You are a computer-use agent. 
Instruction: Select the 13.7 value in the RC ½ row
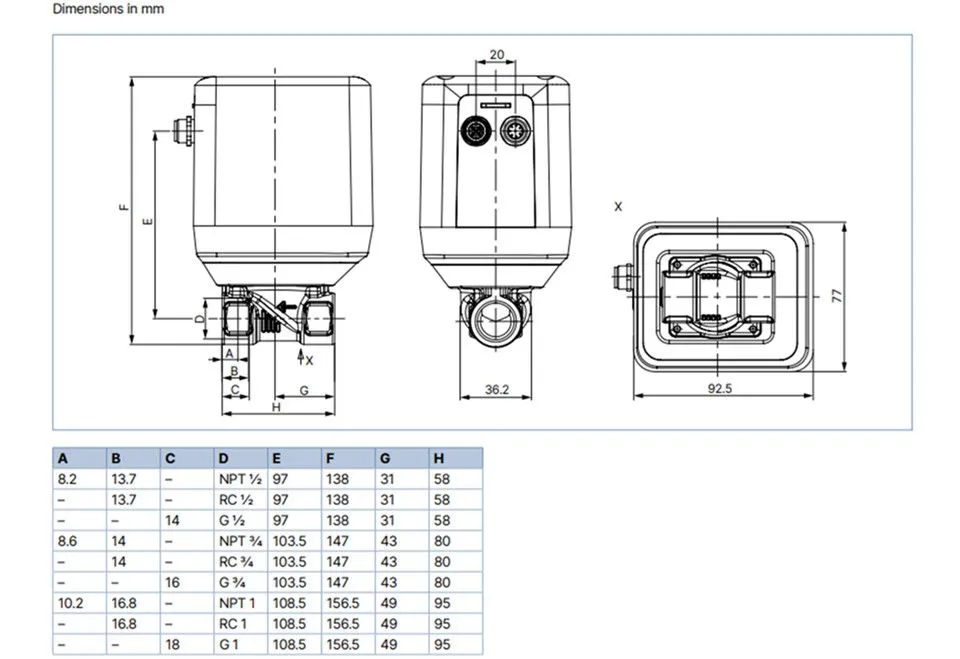[124, 500]
